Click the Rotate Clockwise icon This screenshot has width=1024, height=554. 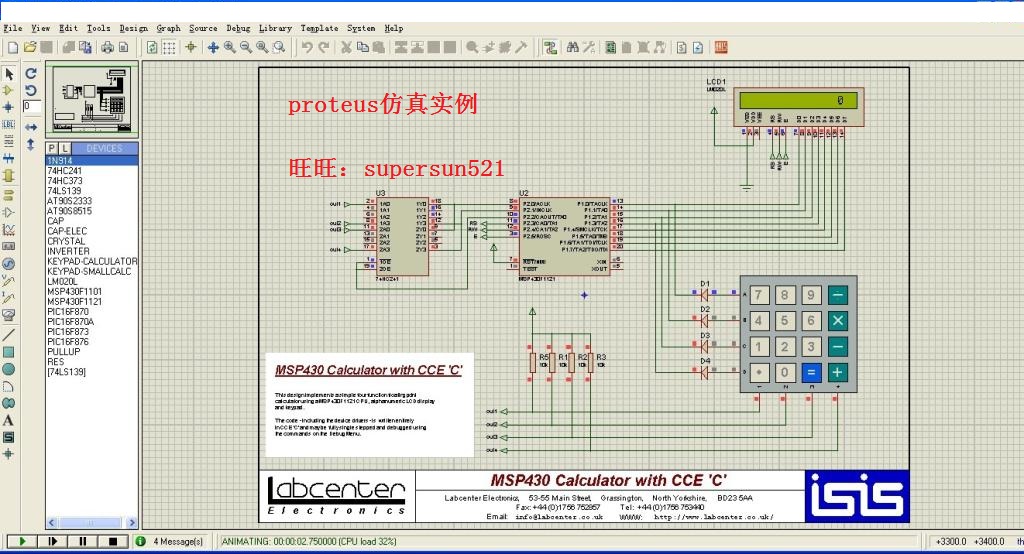[x=31, y=73]
